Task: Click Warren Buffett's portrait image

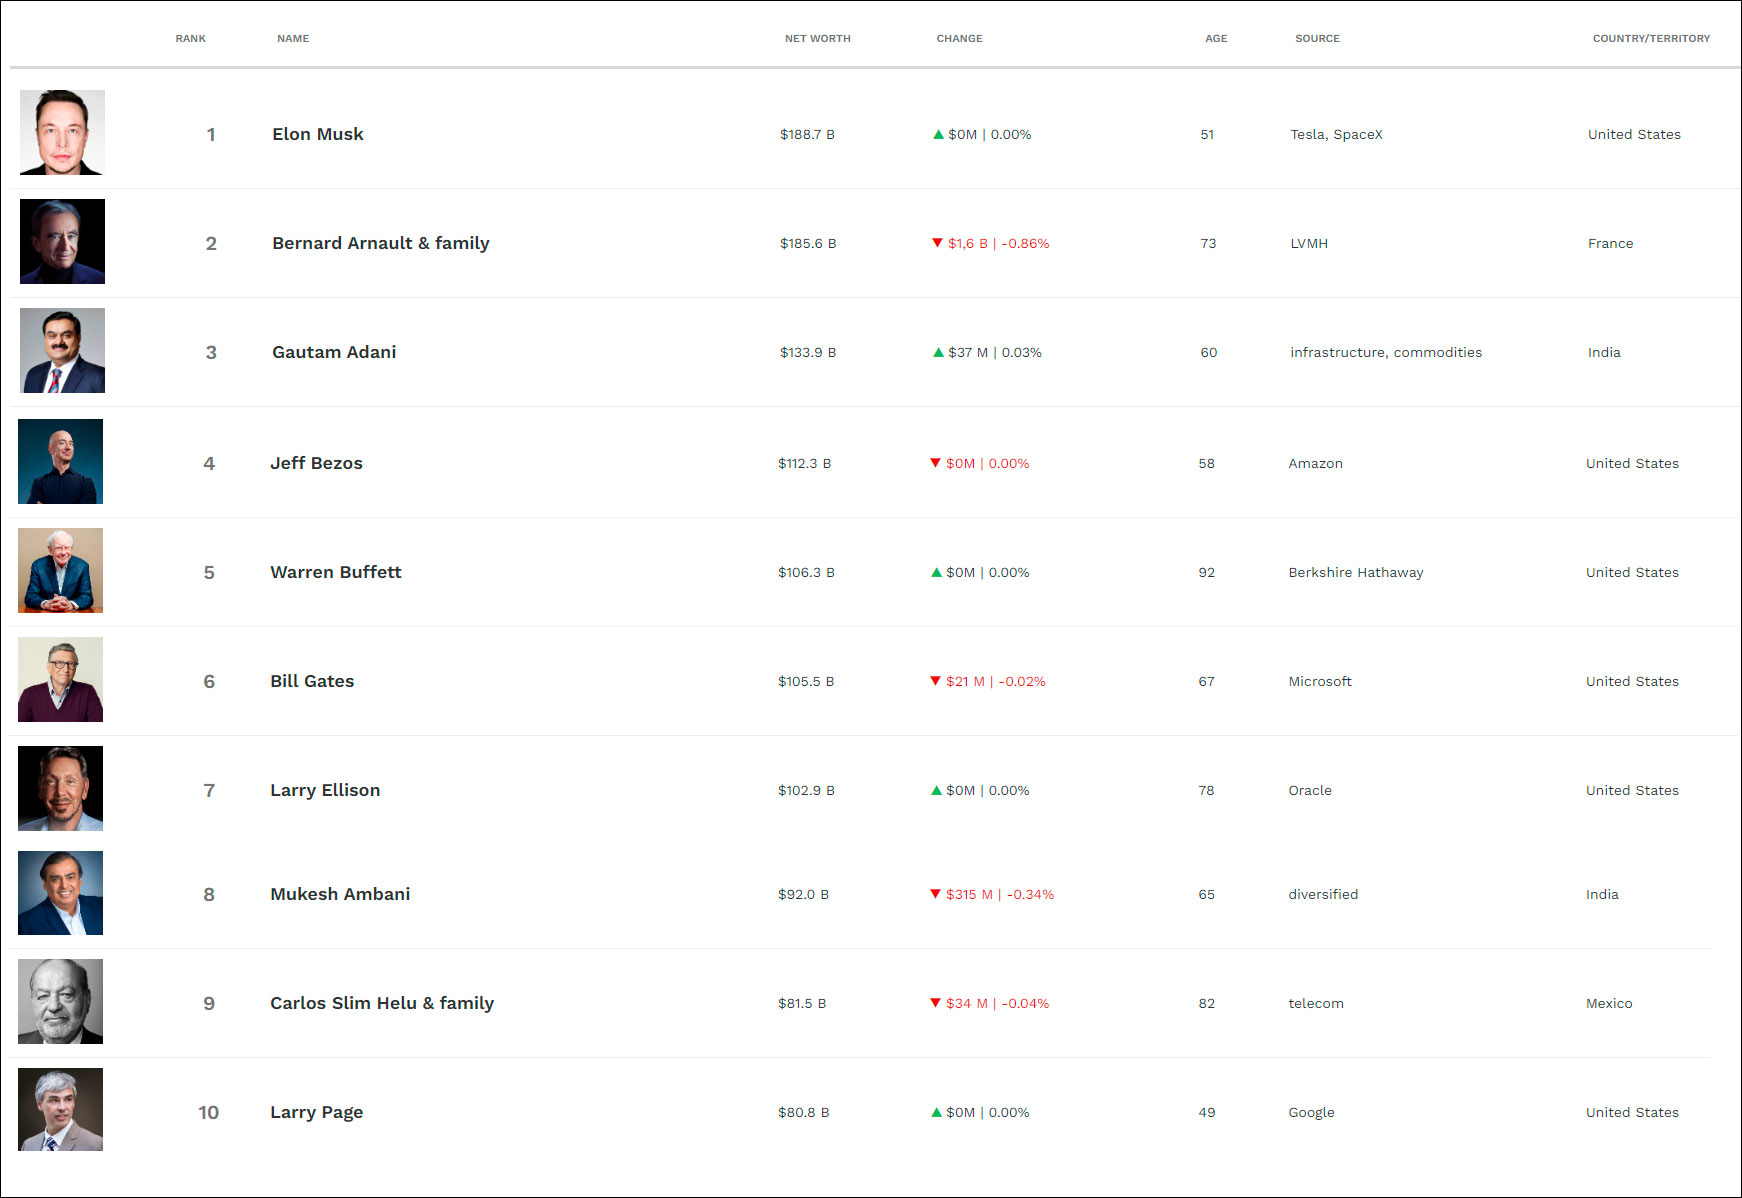Action: pyautogui.click(x=60, y=571)
